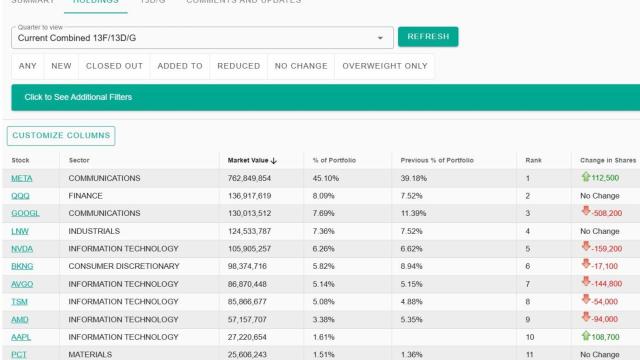Open the LNW stock link
Screen dimensions: 640x360
click(x=20, y=231)
